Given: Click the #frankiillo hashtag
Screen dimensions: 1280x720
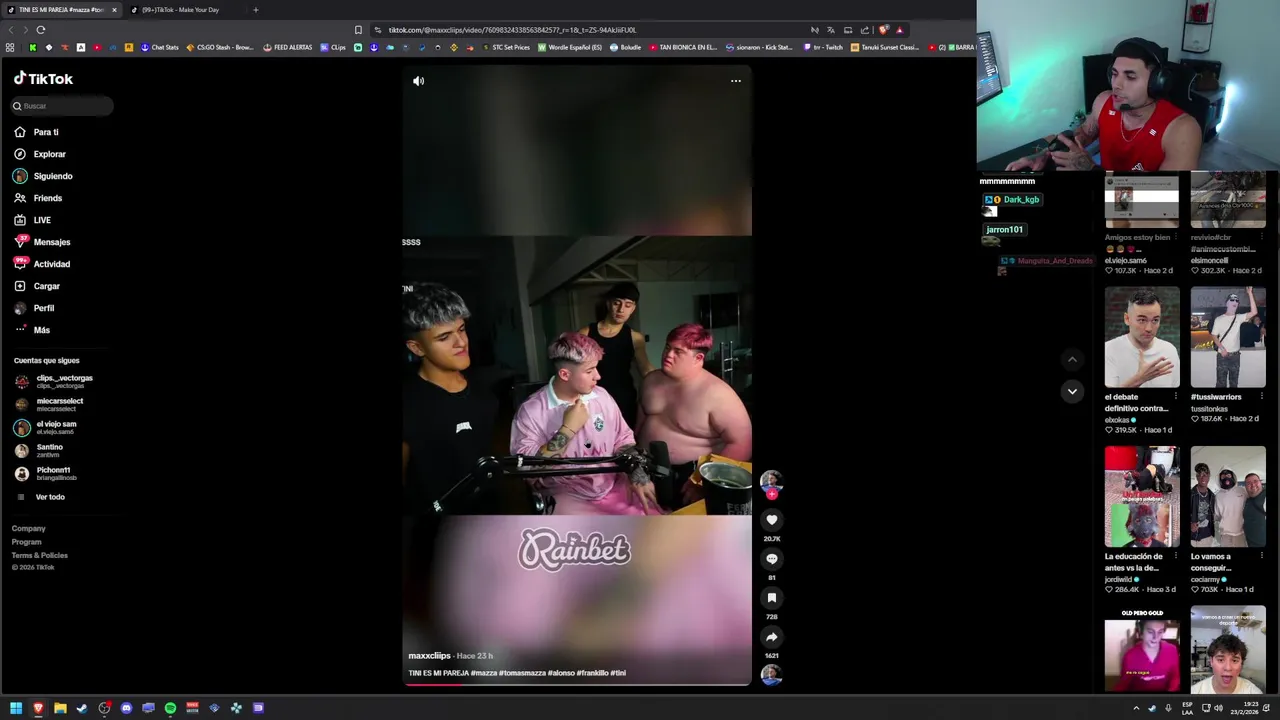Looking at the screenshot, I should 593,673.
